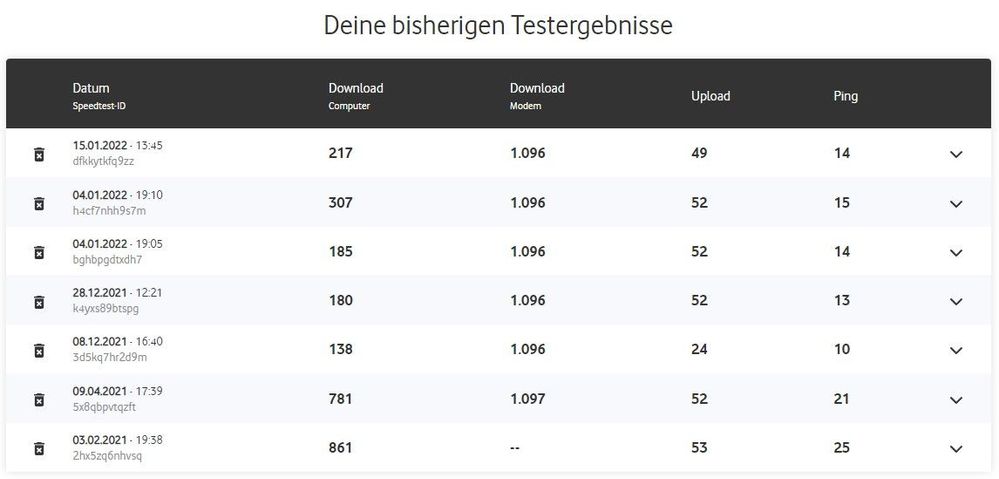
Task: Click the Upload column header
Action: pos(710,96)
